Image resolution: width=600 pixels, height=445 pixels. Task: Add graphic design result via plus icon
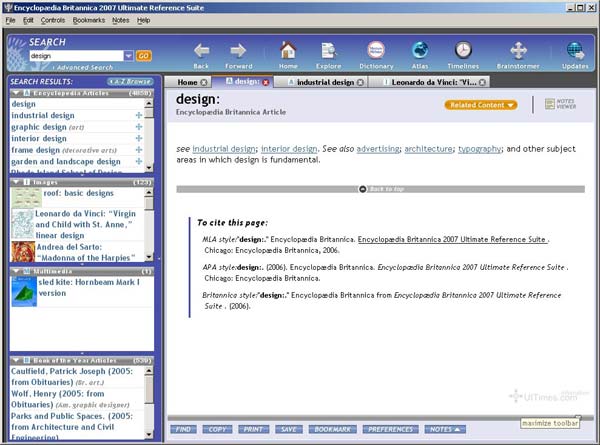point(139,127)
